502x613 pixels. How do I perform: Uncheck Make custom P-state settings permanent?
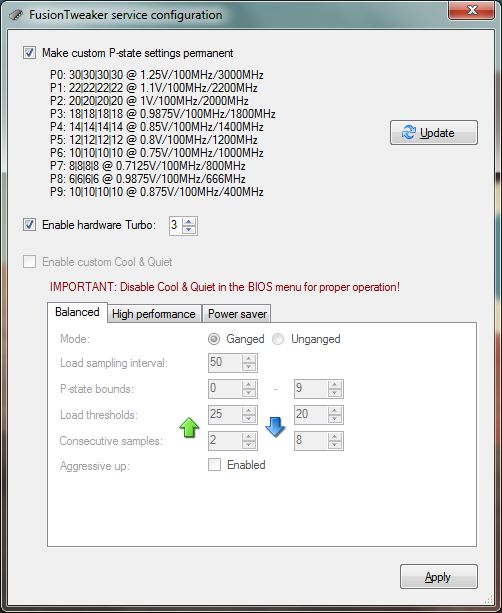[29, 53]
